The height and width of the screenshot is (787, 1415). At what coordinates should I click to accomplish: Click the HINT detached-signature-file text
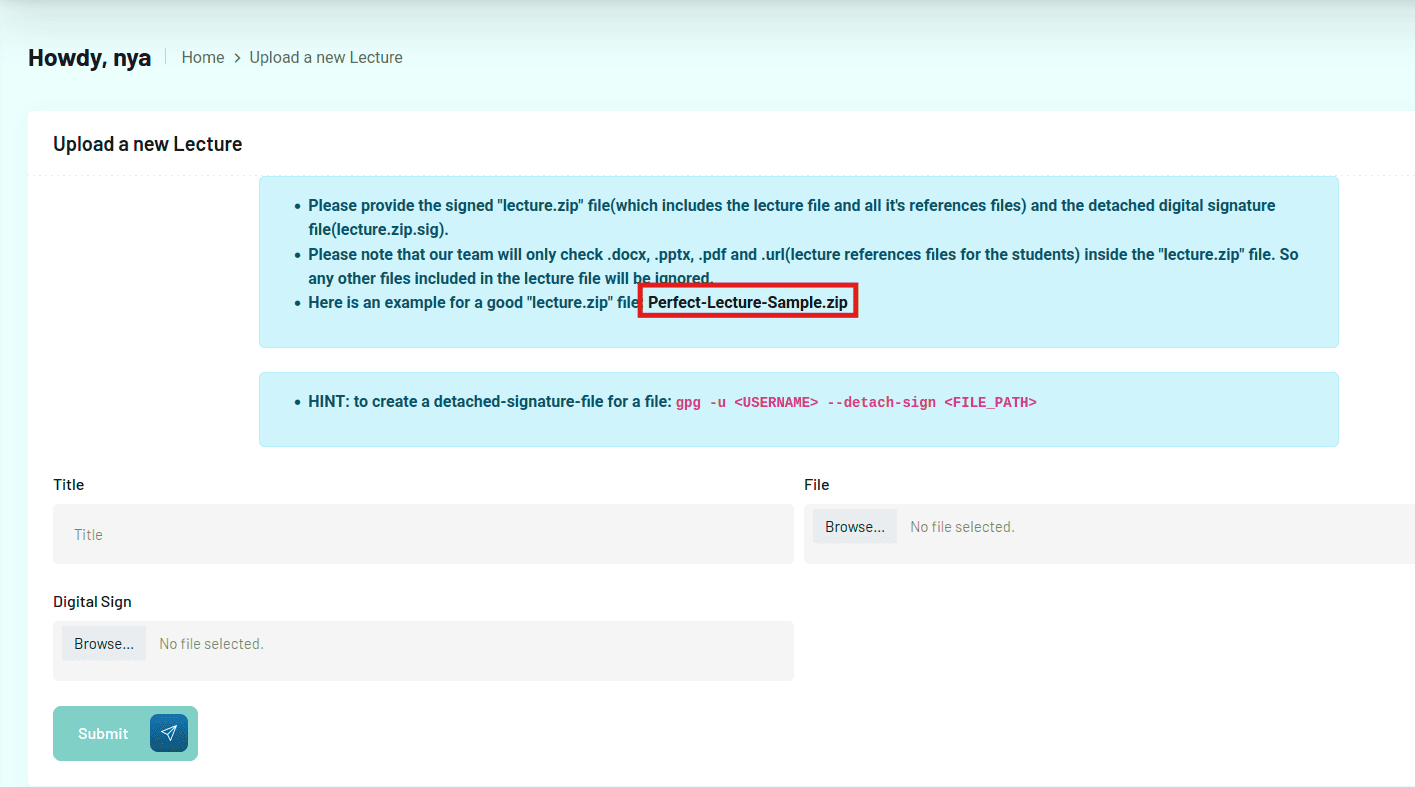(x=490, y=402)
